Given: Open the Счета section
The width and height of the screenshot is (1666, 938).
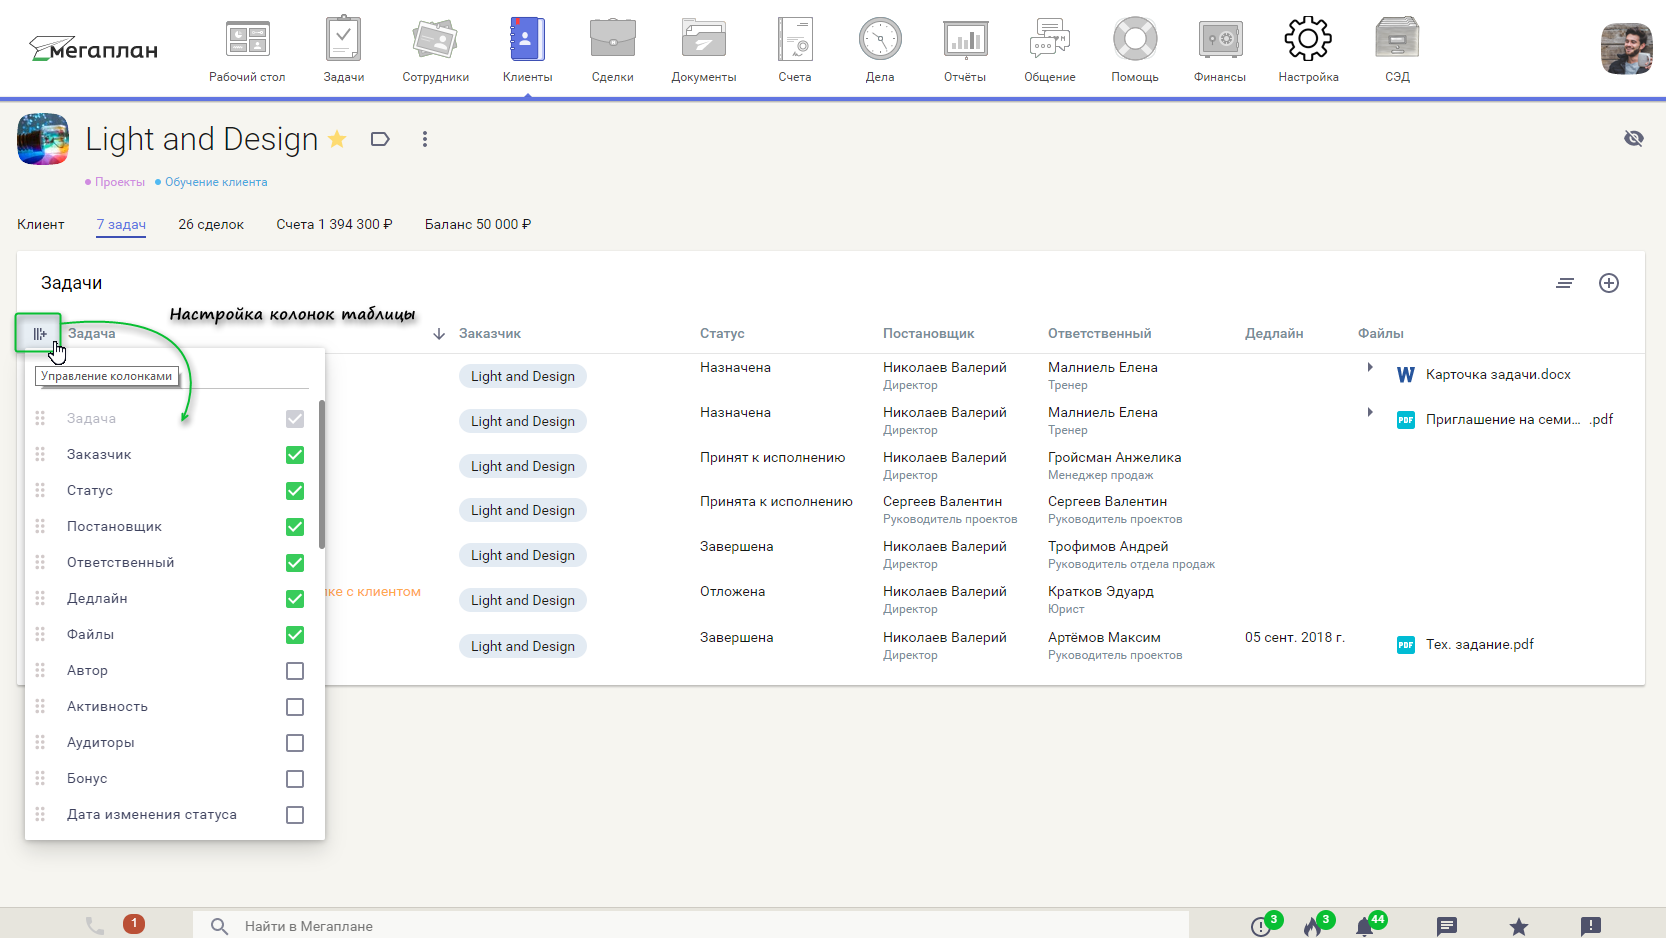Looking at the screenshot, I should point(795,50).
